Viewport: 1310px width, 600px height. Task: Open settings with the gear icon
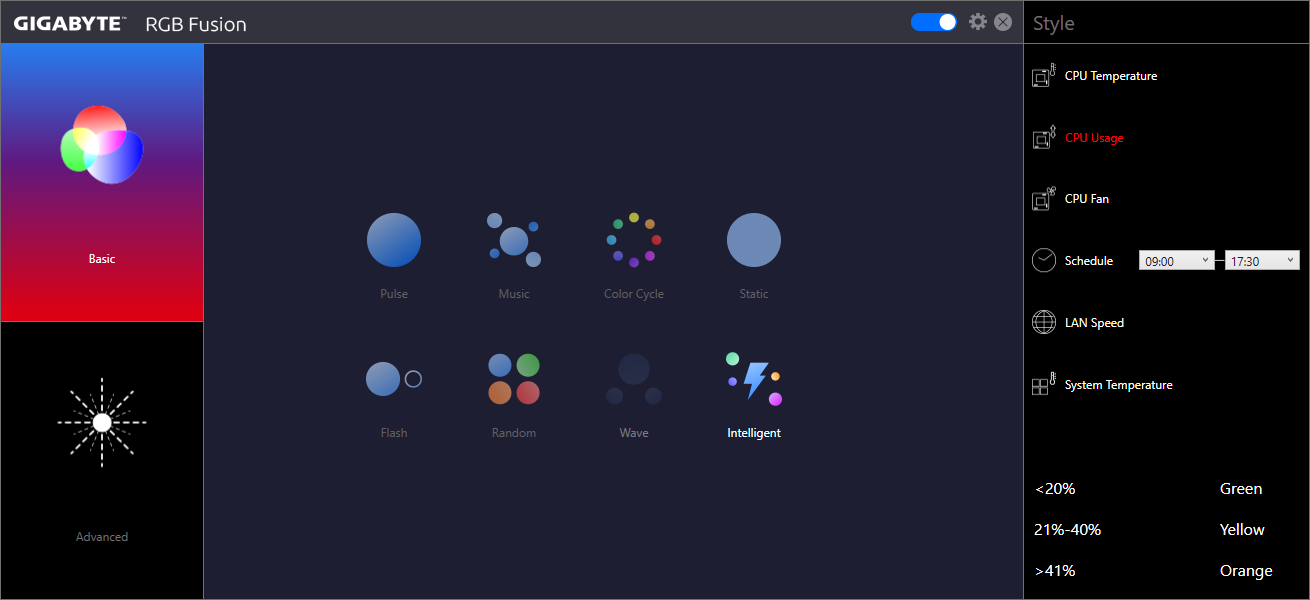(x=978, y=22)
